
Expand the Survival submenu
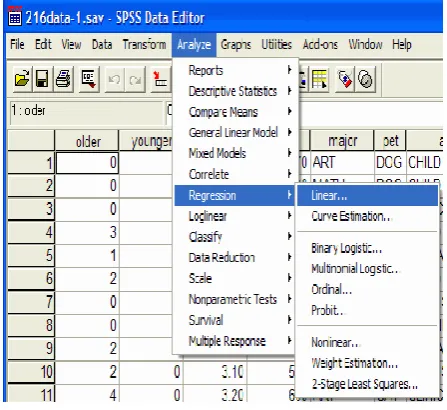[x=234, y=320]
